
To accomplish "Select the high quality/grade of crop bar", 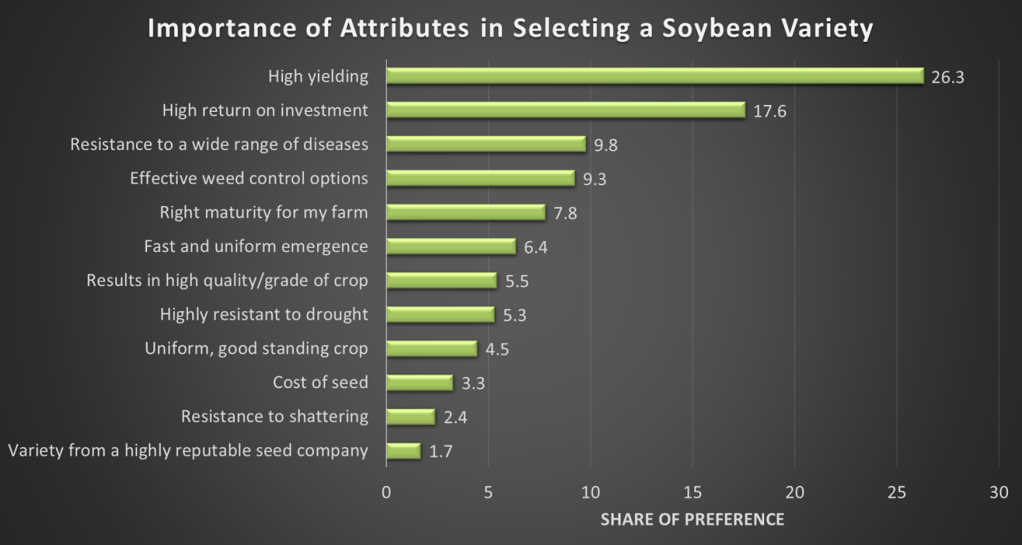I will [441, 280].
